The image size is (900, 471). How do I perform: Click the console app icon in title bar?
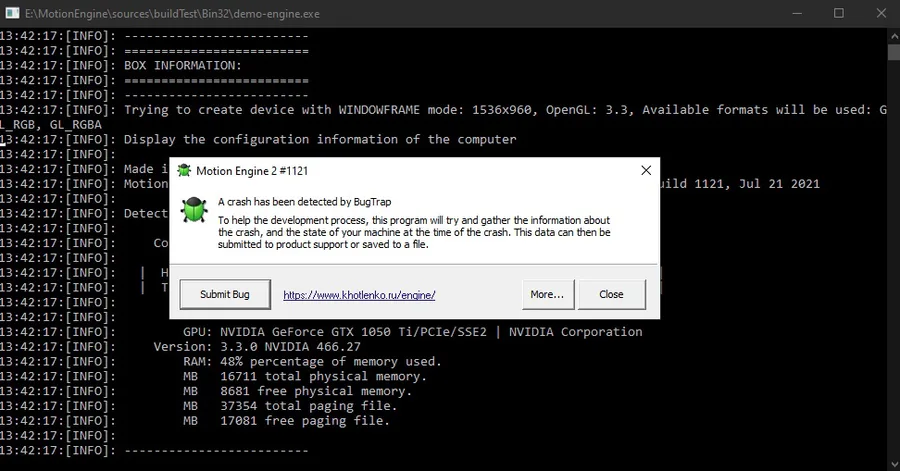click(13, 13)
